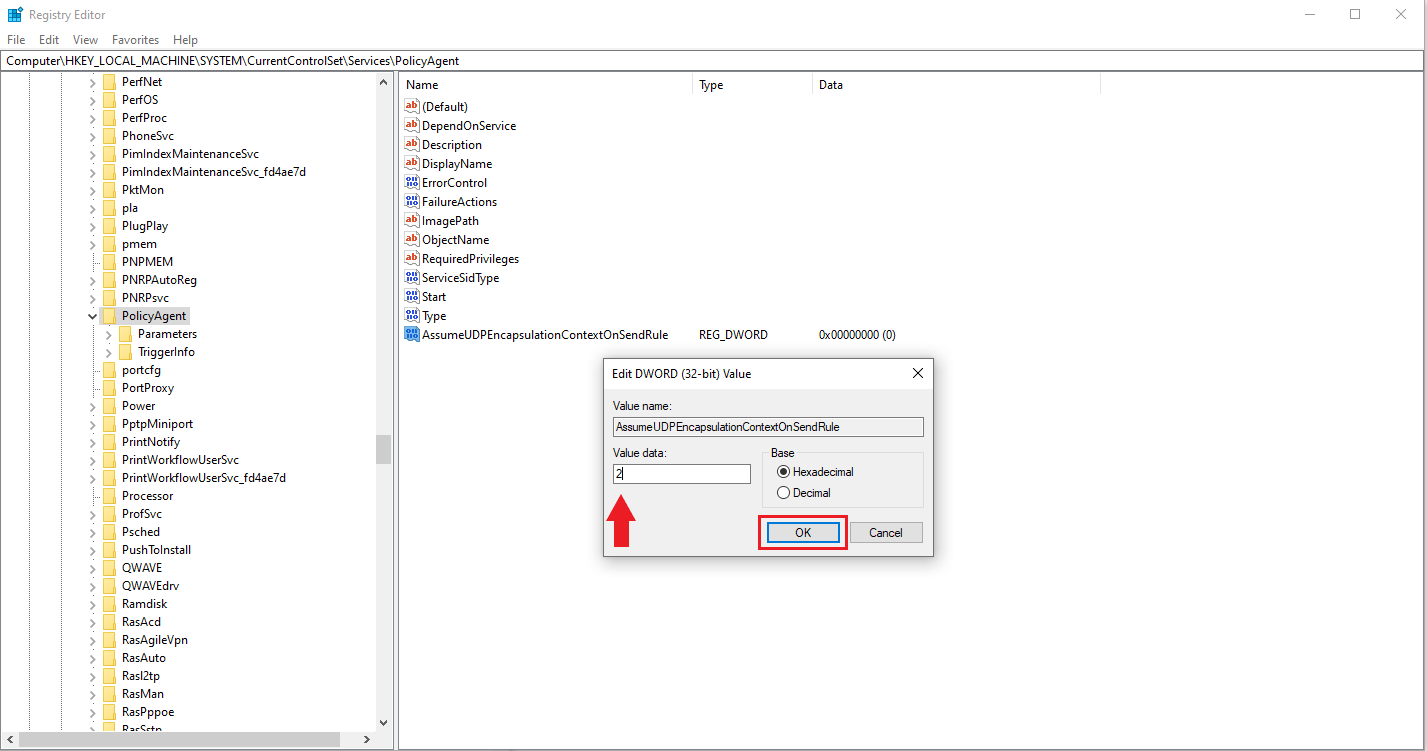Image resolution: width=1427 pixels, height=751 pixels.
Task: Select the PolicyAgent folder icon in tree
Action: tap(109, 316)
